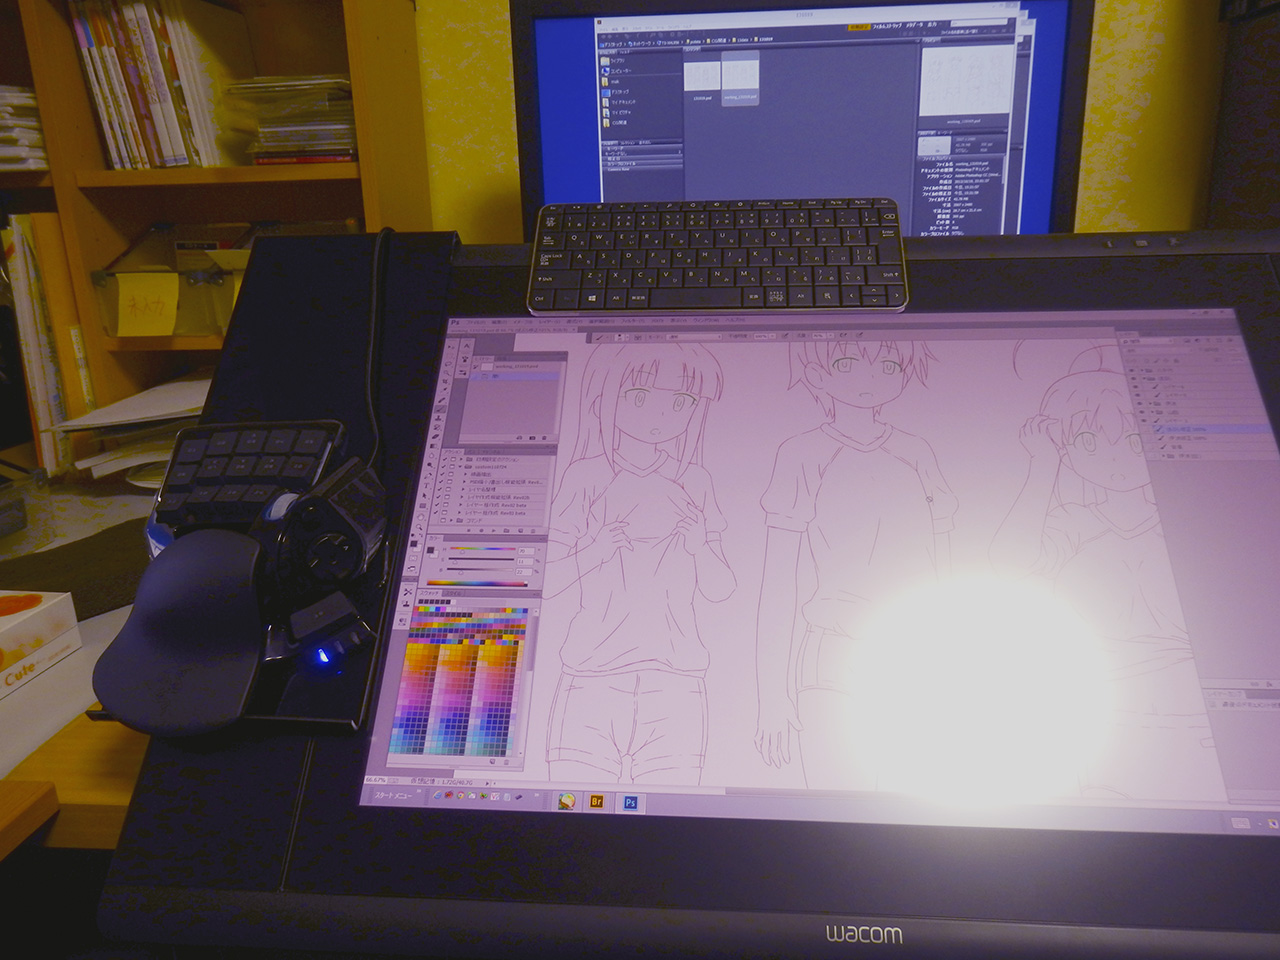Pick a color from the Color panel spectrum ramp
The width and height of the screenshot is (1280, 960).
tap(477, 583)
